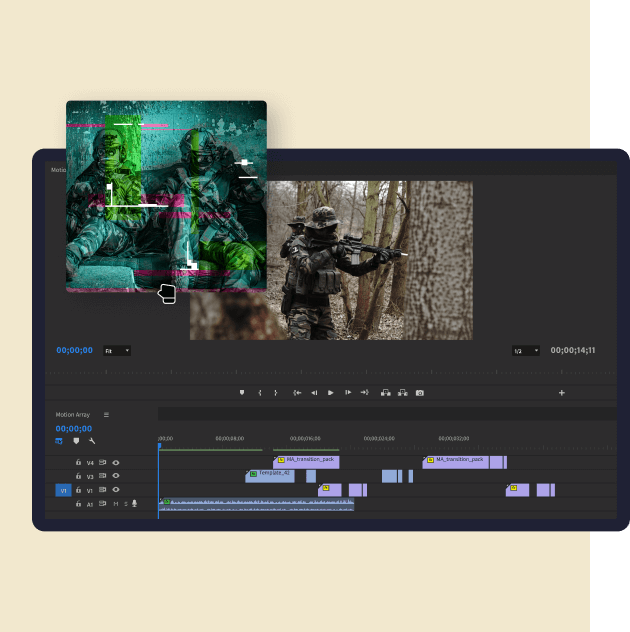Image resolution: width=630 pixels, height=632 pixels.
Task: Click the blue 00;00;00 program monitor timecode
Action: pyautogui.click(x=75, y=350)
